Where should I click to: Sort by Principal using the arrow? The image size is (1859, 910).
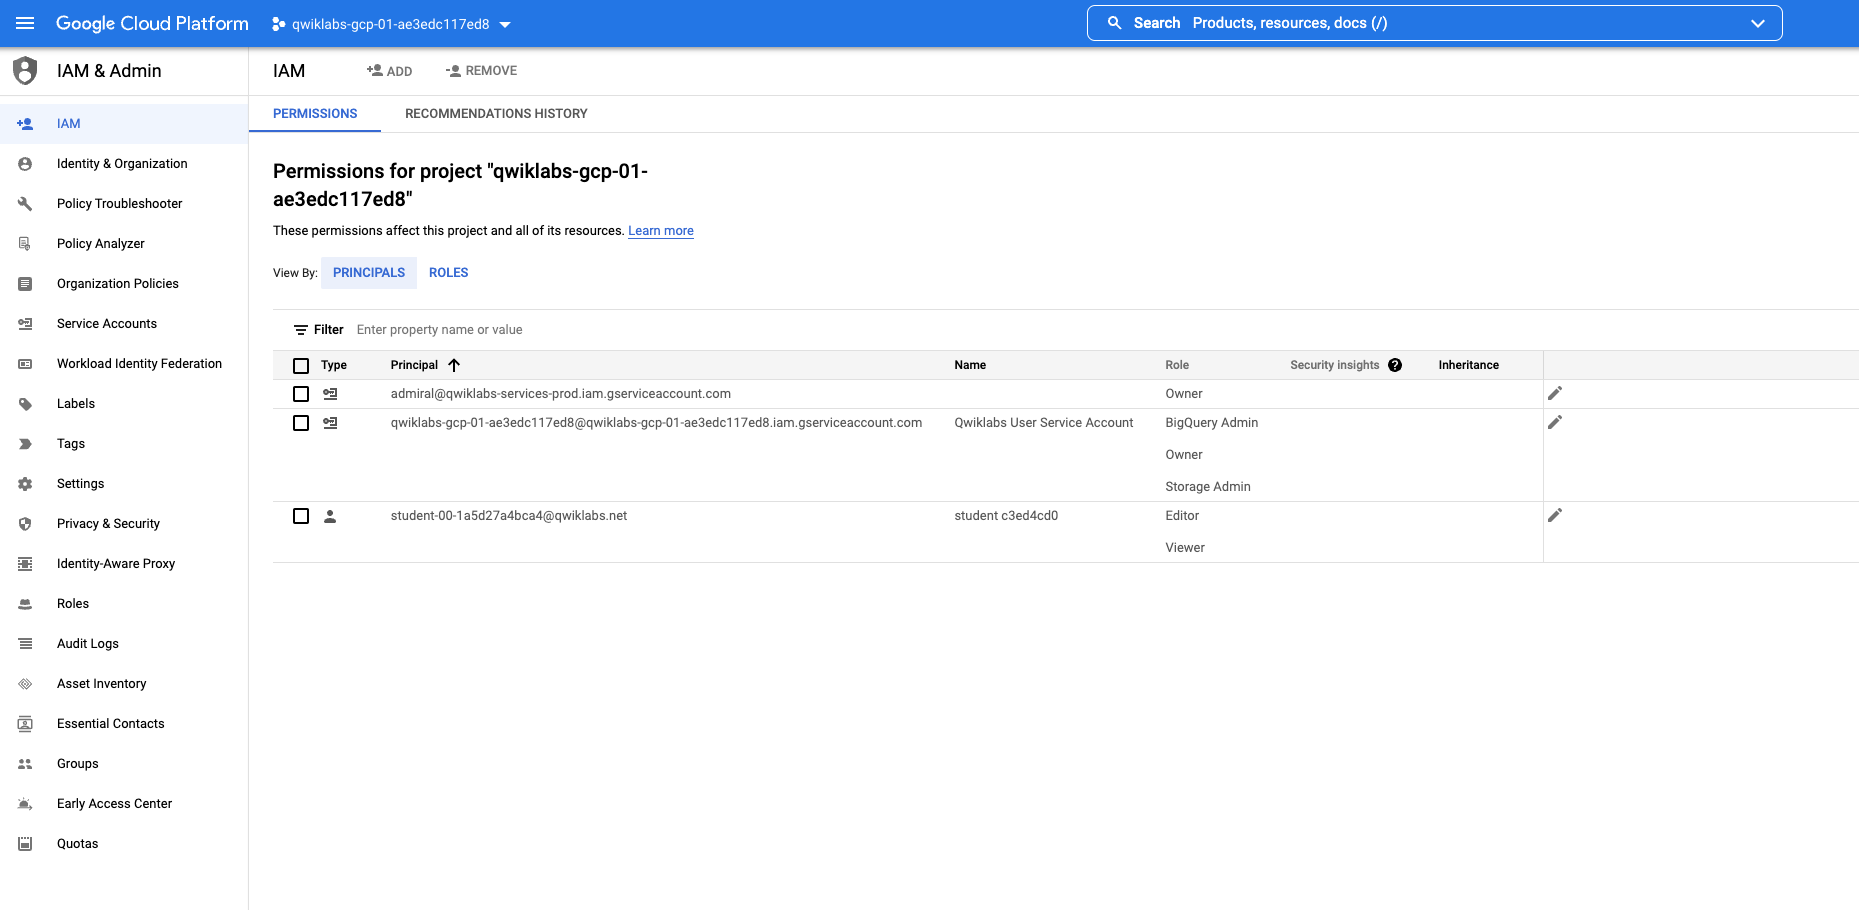point(455,365)
